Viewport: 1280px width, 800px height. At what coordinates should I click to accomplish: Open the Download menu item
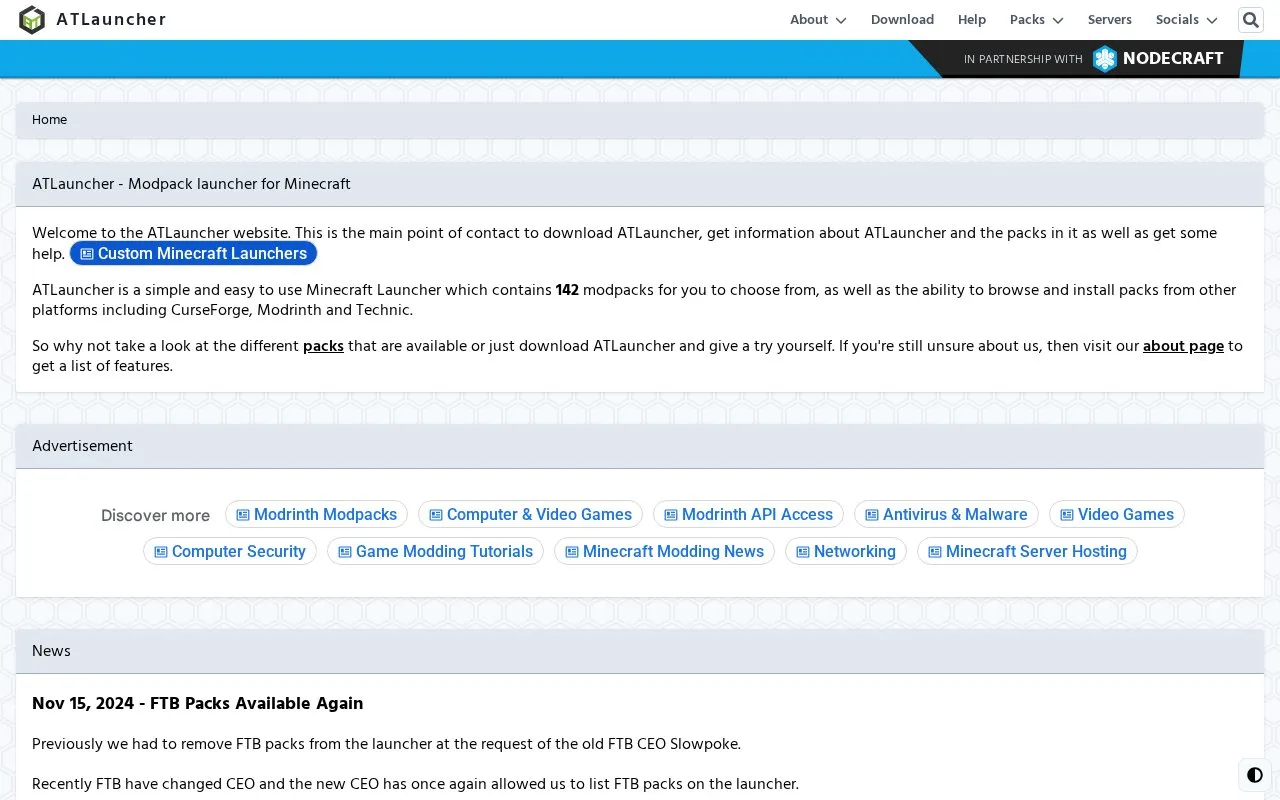click(x=902, y=20)
